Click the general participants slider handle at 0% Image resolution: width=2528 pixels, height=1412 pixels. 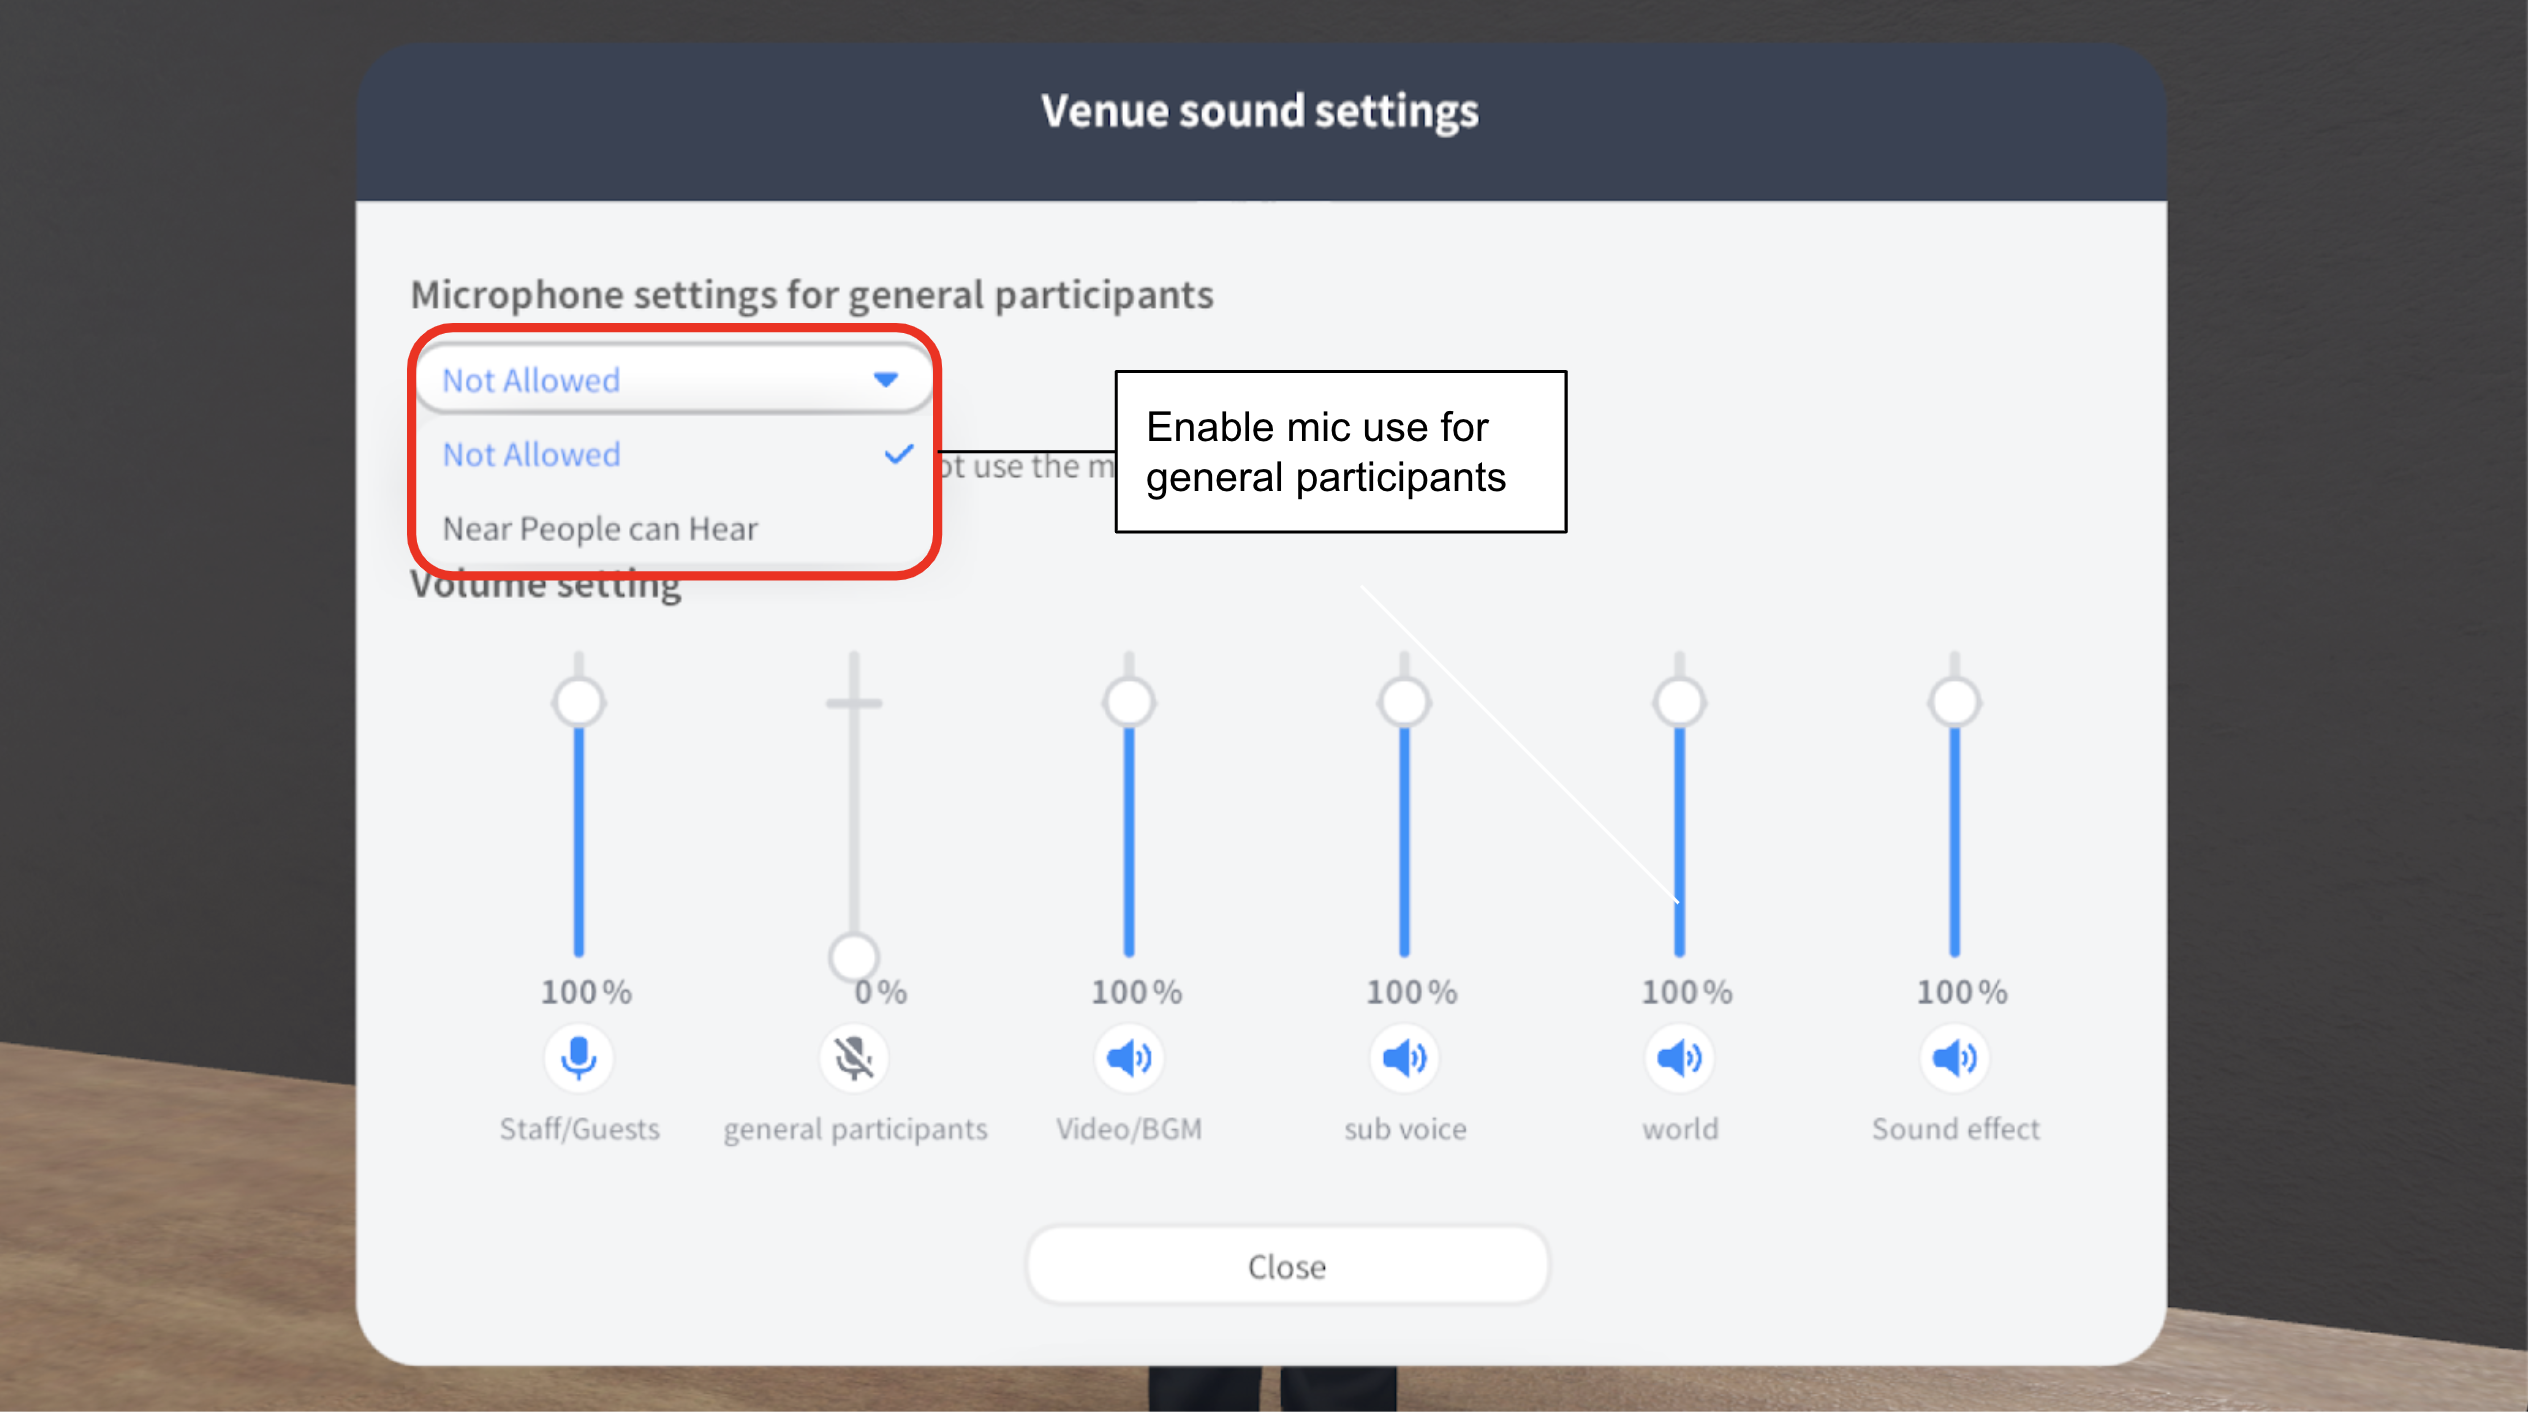pyautogui.click(x=854, y=957)
